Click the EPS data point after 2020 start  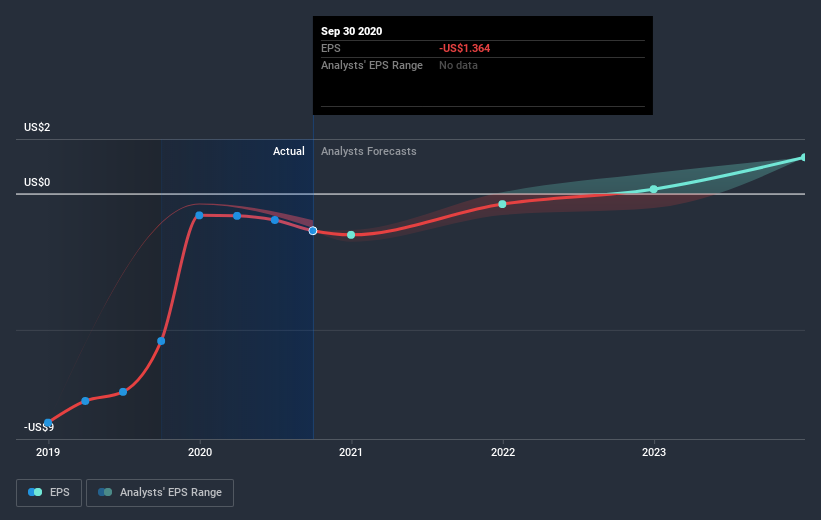tap(237, 216)
